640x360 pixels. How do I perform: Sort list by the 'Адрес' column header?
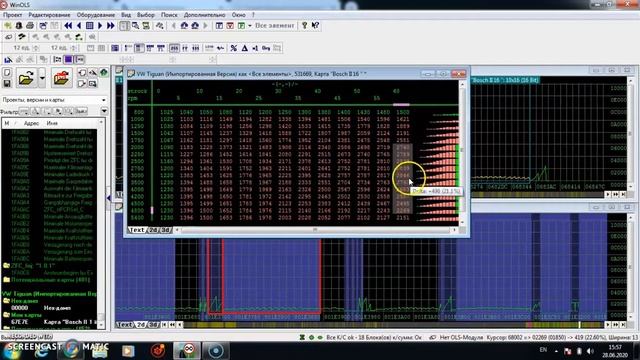31,123
